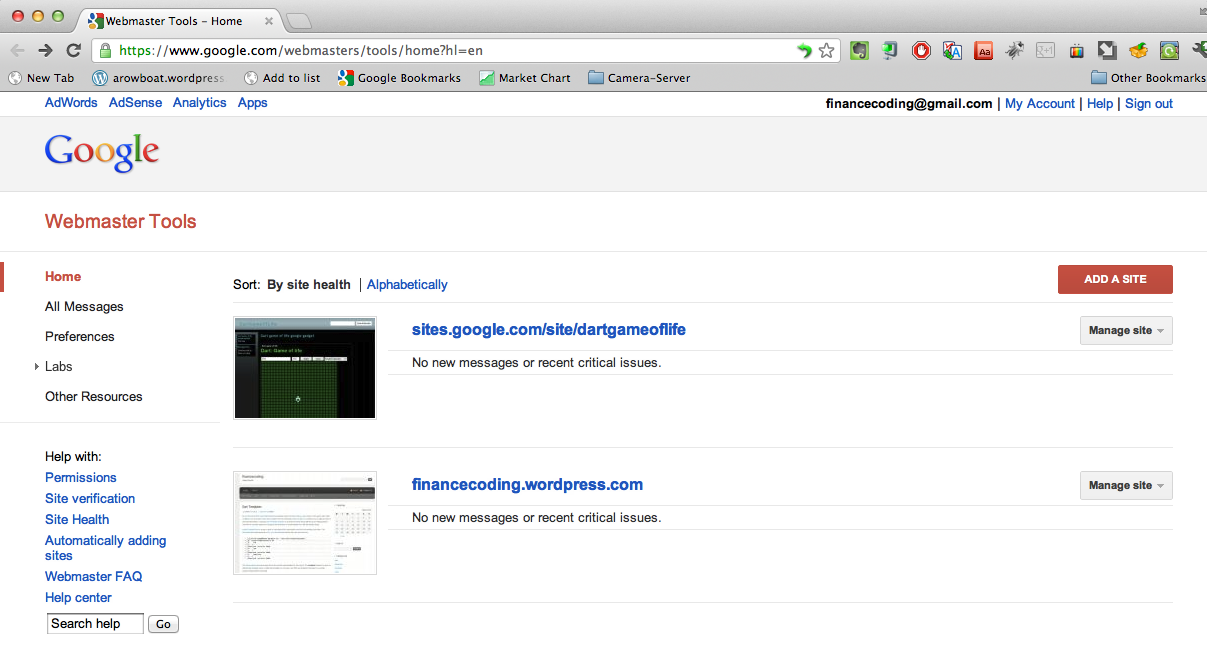The image size is (1207, 667).
Task: Go to AdSense link
Action: [135, 103]
